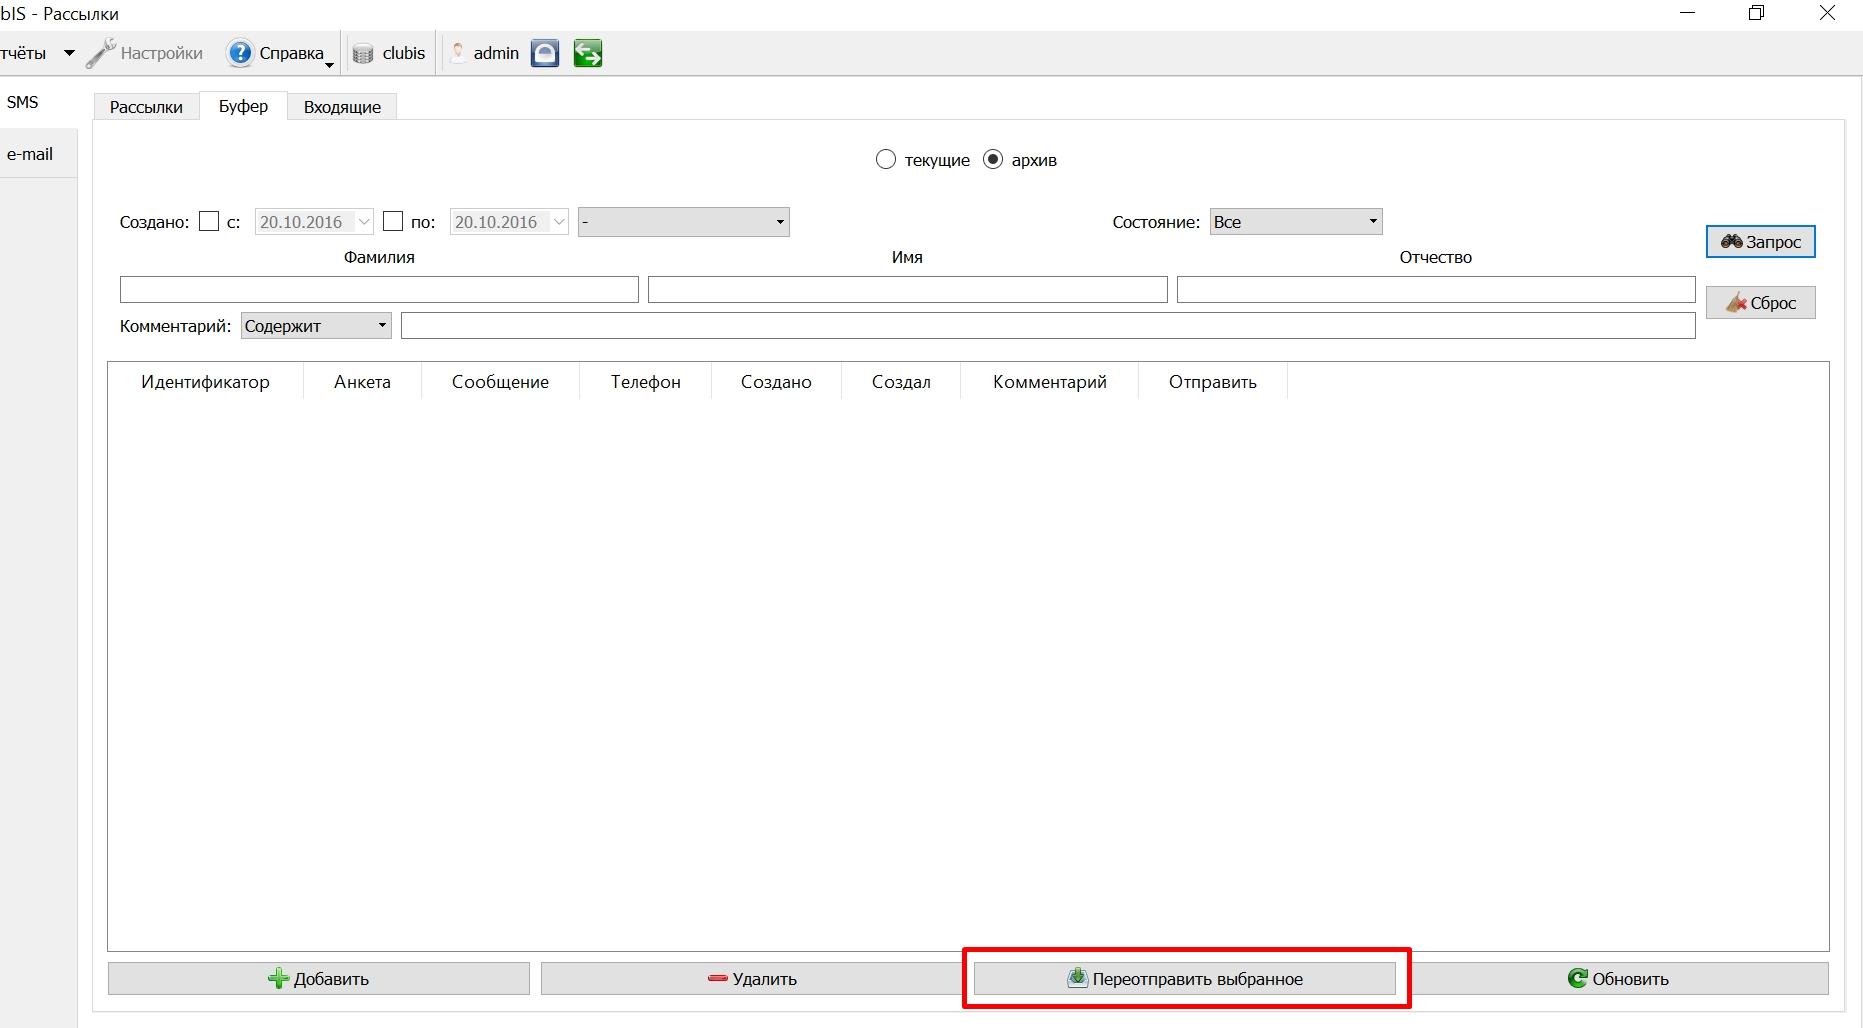Open the period dropdown next to dates
The width and height of the screenshot is (1863, 1028).
tap(684, 222)
